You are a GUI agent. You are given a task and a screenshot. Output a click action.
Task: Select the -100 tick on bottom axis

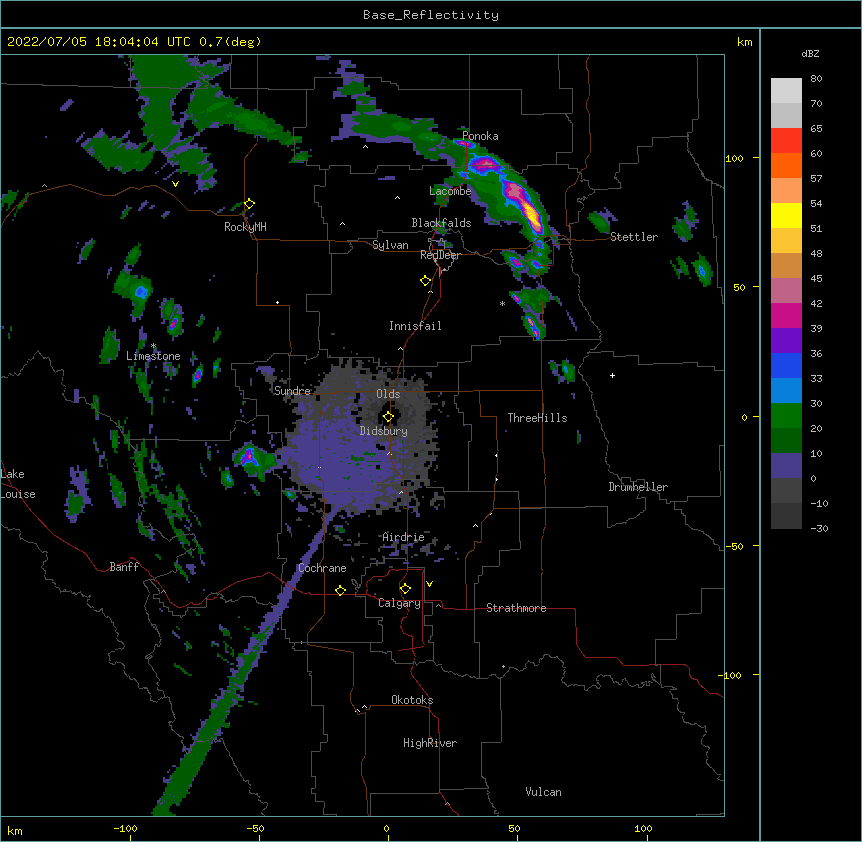tap(126, 828)
